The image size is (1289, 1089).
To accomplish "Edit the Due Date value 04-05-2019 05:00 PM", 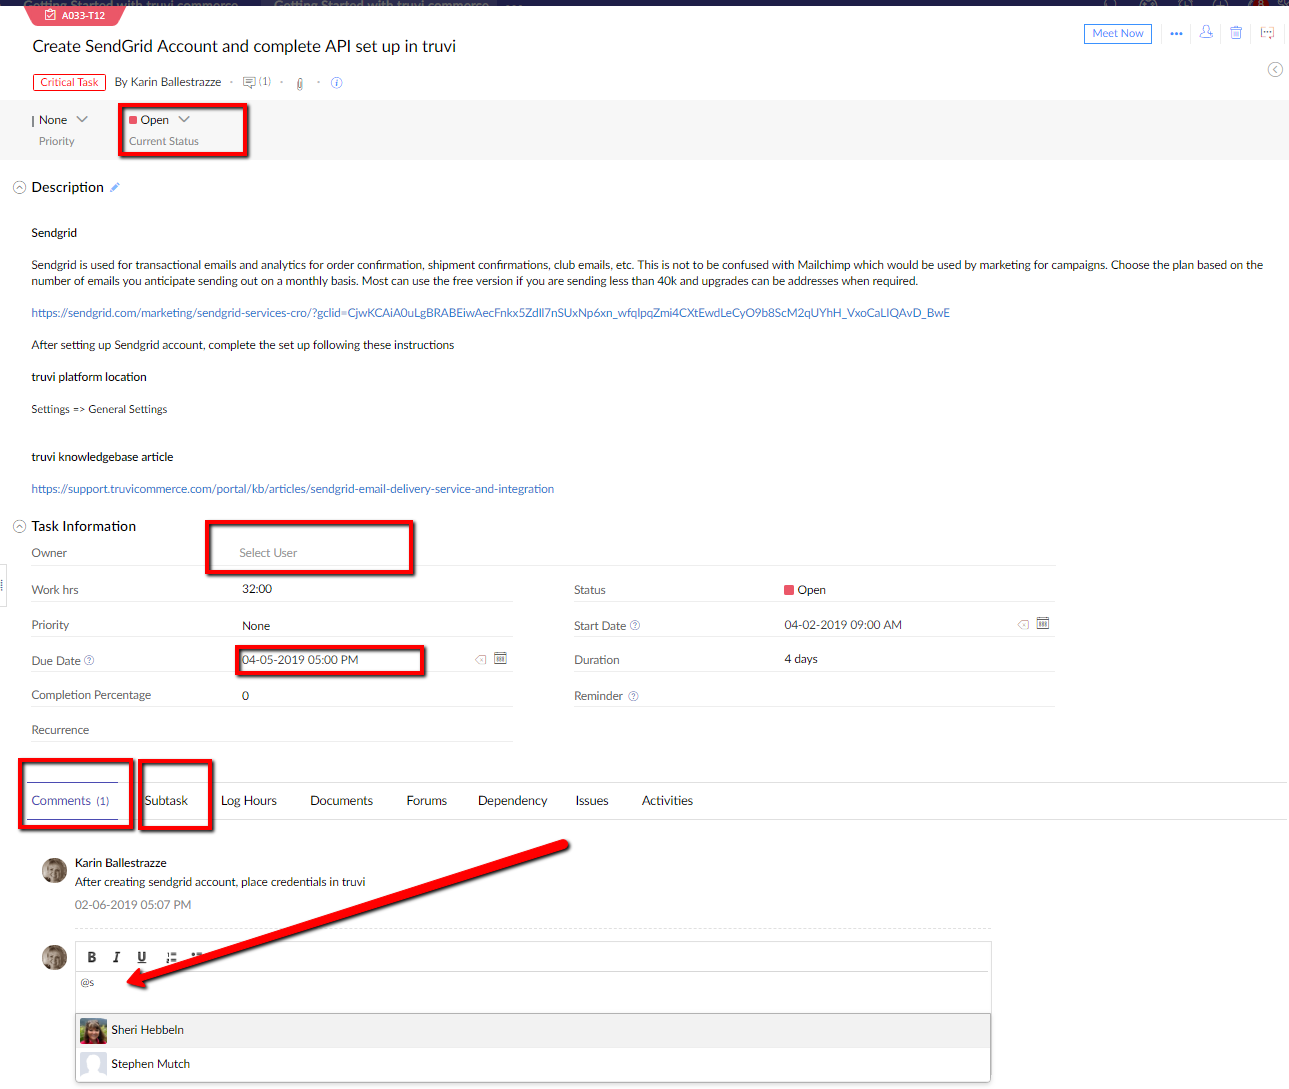I will [300, 660].
